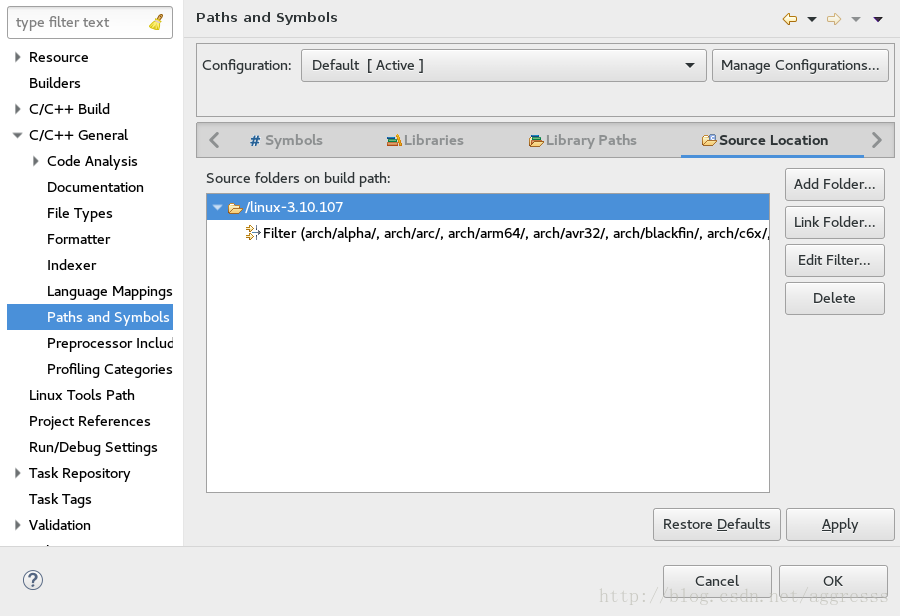
Task: Select Code Analysis entry
Action: click(x=92, y=161)
